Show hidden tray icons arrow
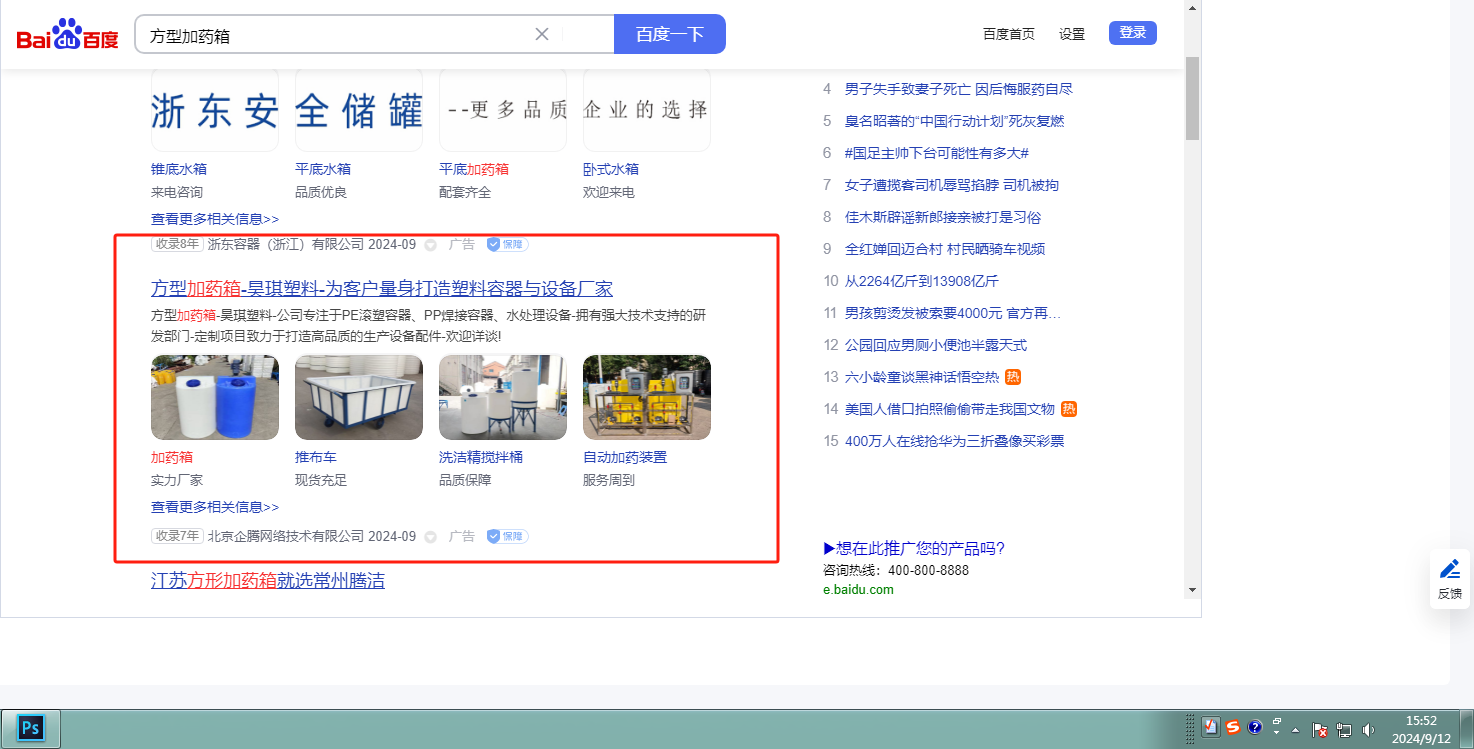Viewport: 1474px width, 749px height. click(1296, 730)
